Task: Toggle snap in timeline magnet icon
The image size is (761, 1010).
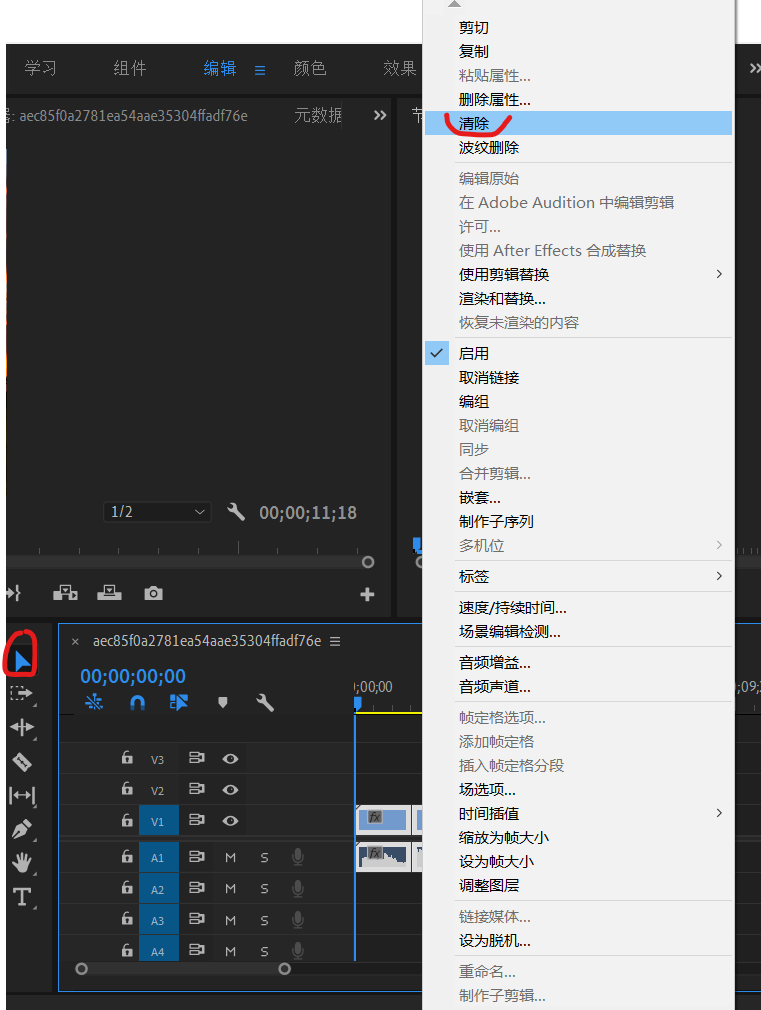Action: (x=138, y=703)
